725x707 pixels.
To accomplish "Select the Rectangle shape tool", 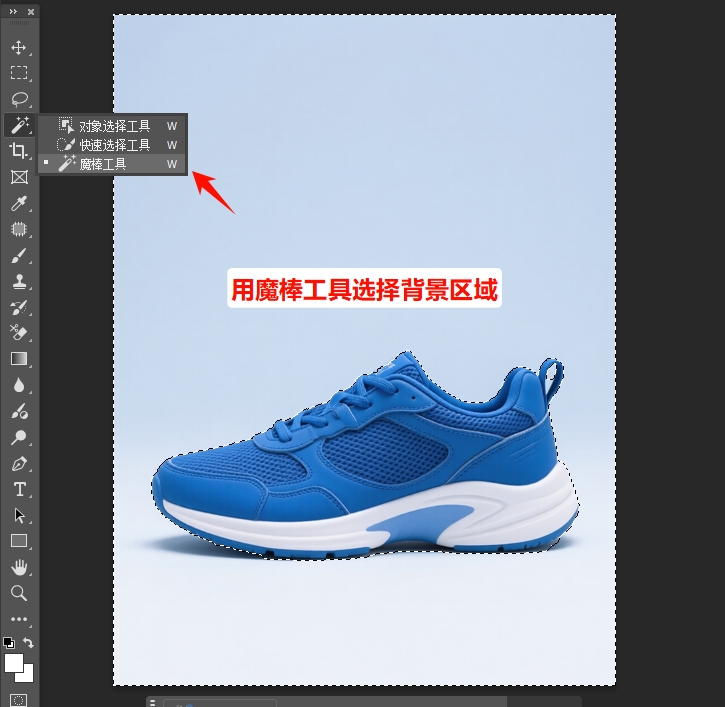I will click(19, 541).
